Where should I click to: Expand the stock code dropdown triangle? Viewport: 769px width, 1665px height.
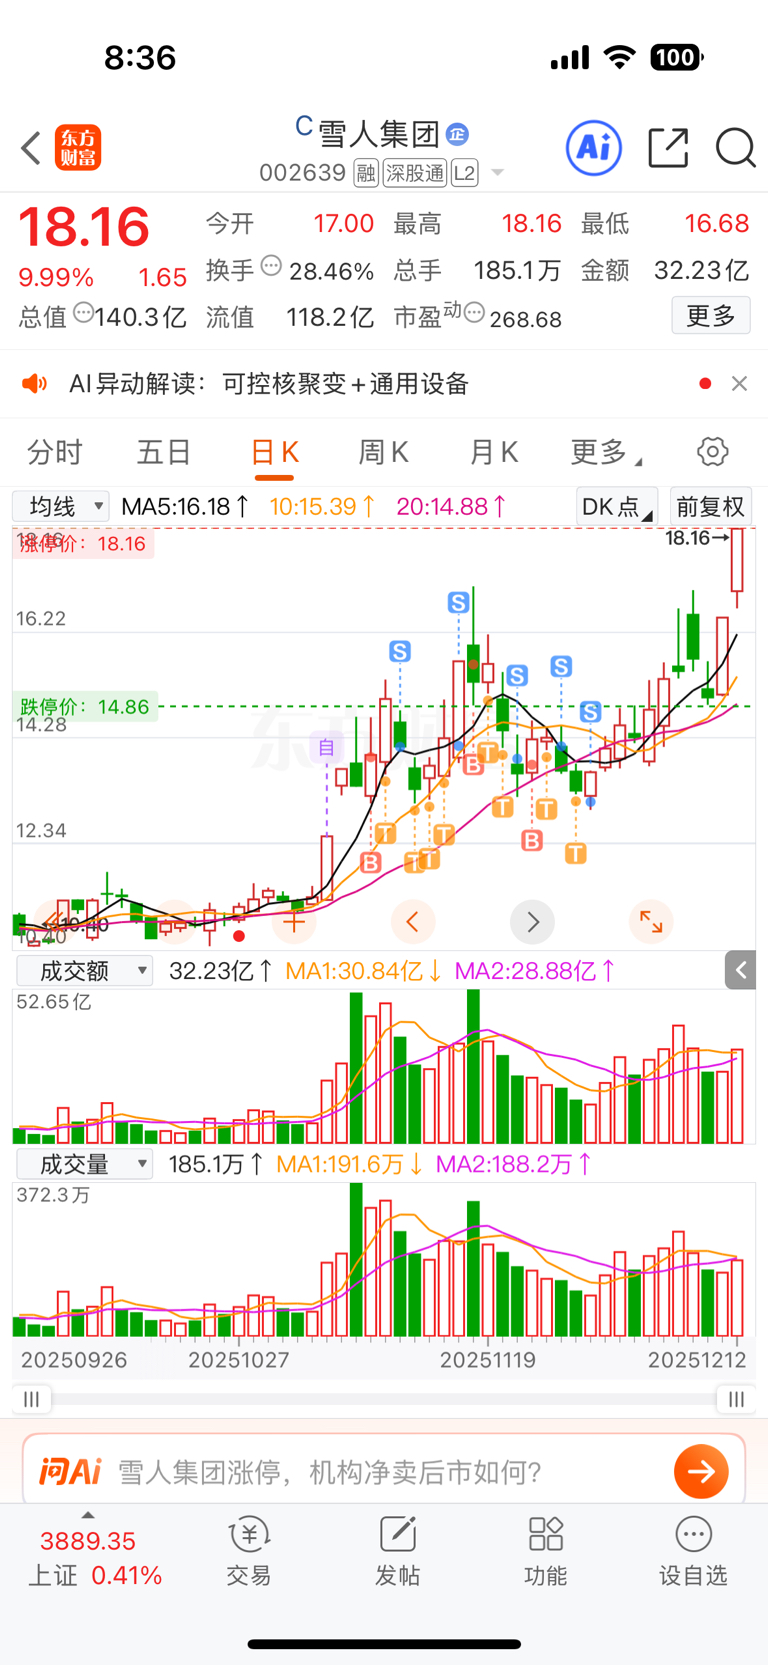[x=497, y=173]
